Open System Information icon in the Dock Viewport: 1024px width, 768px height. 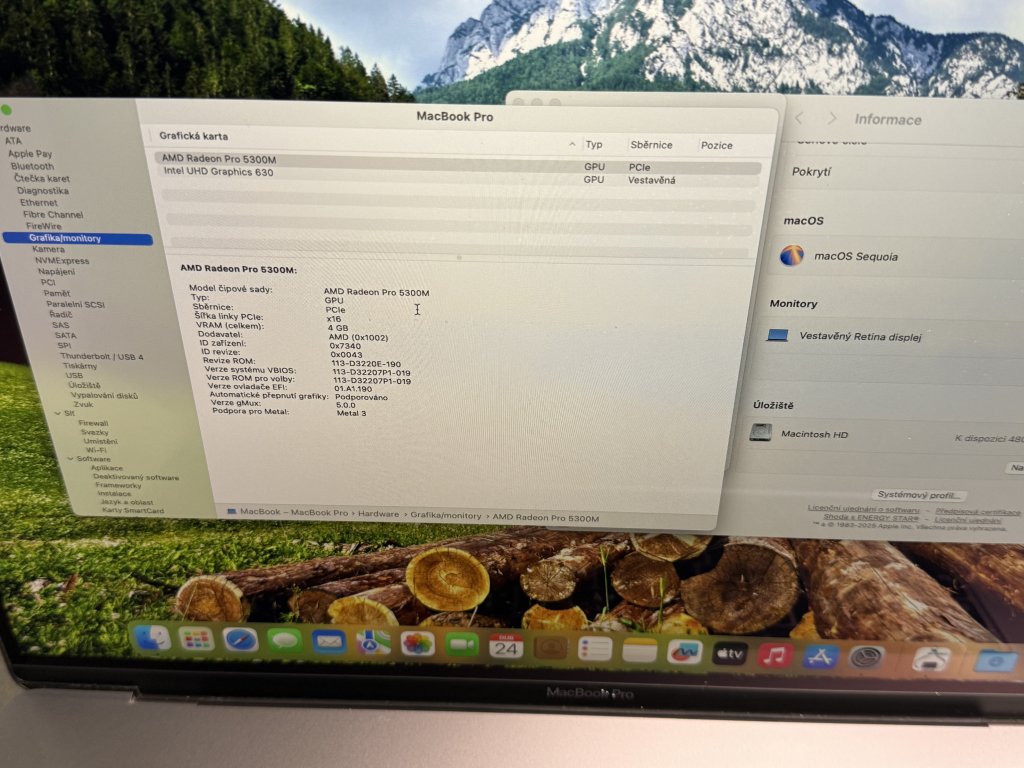click(x=931, y=659)
